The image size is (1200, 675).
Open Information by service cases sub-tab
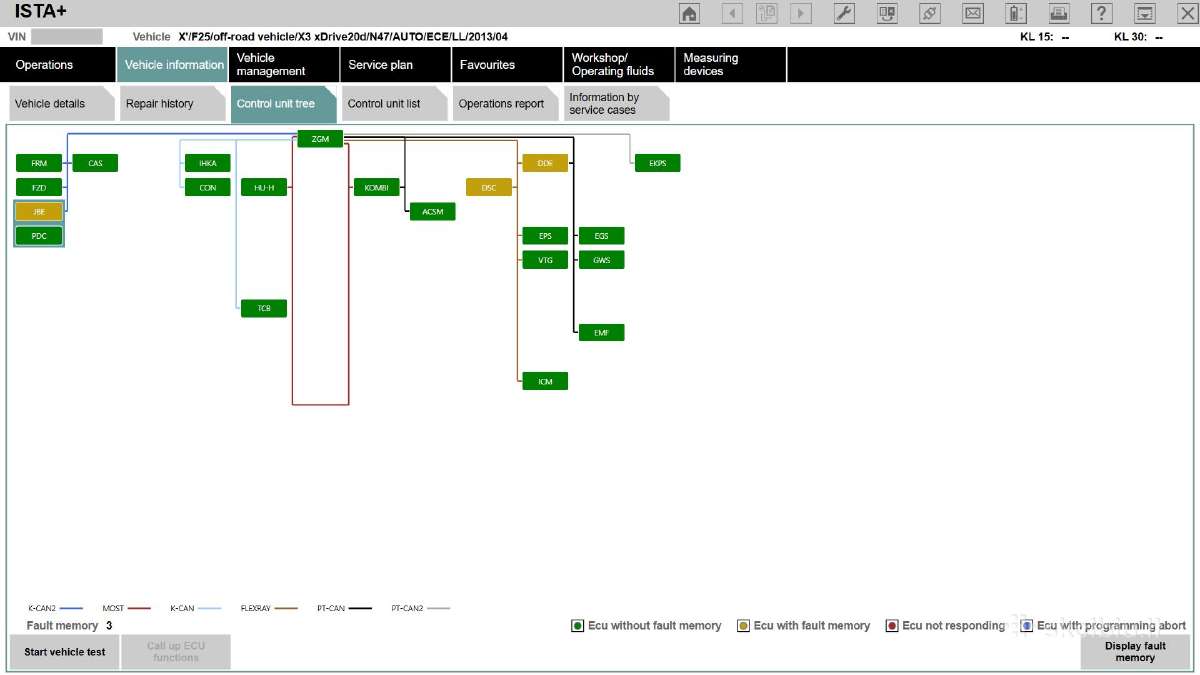tap(616, 104)
